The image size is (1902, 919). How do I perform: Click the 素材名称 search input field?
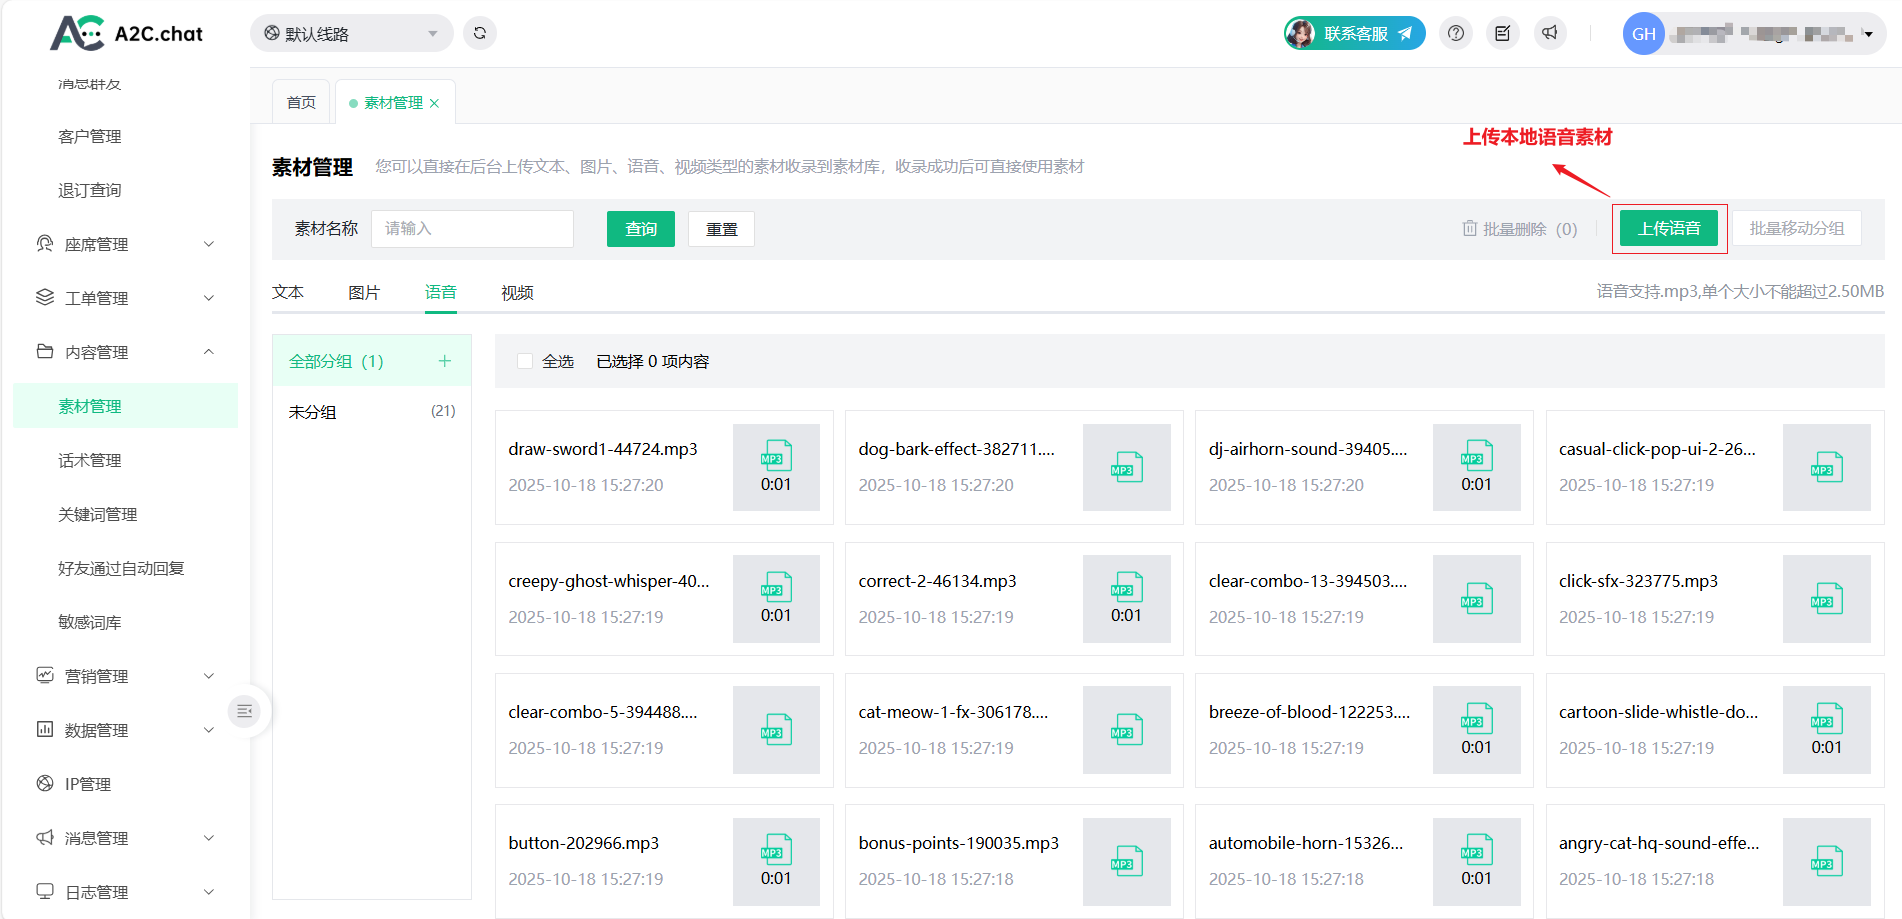(x=472, y=229)
